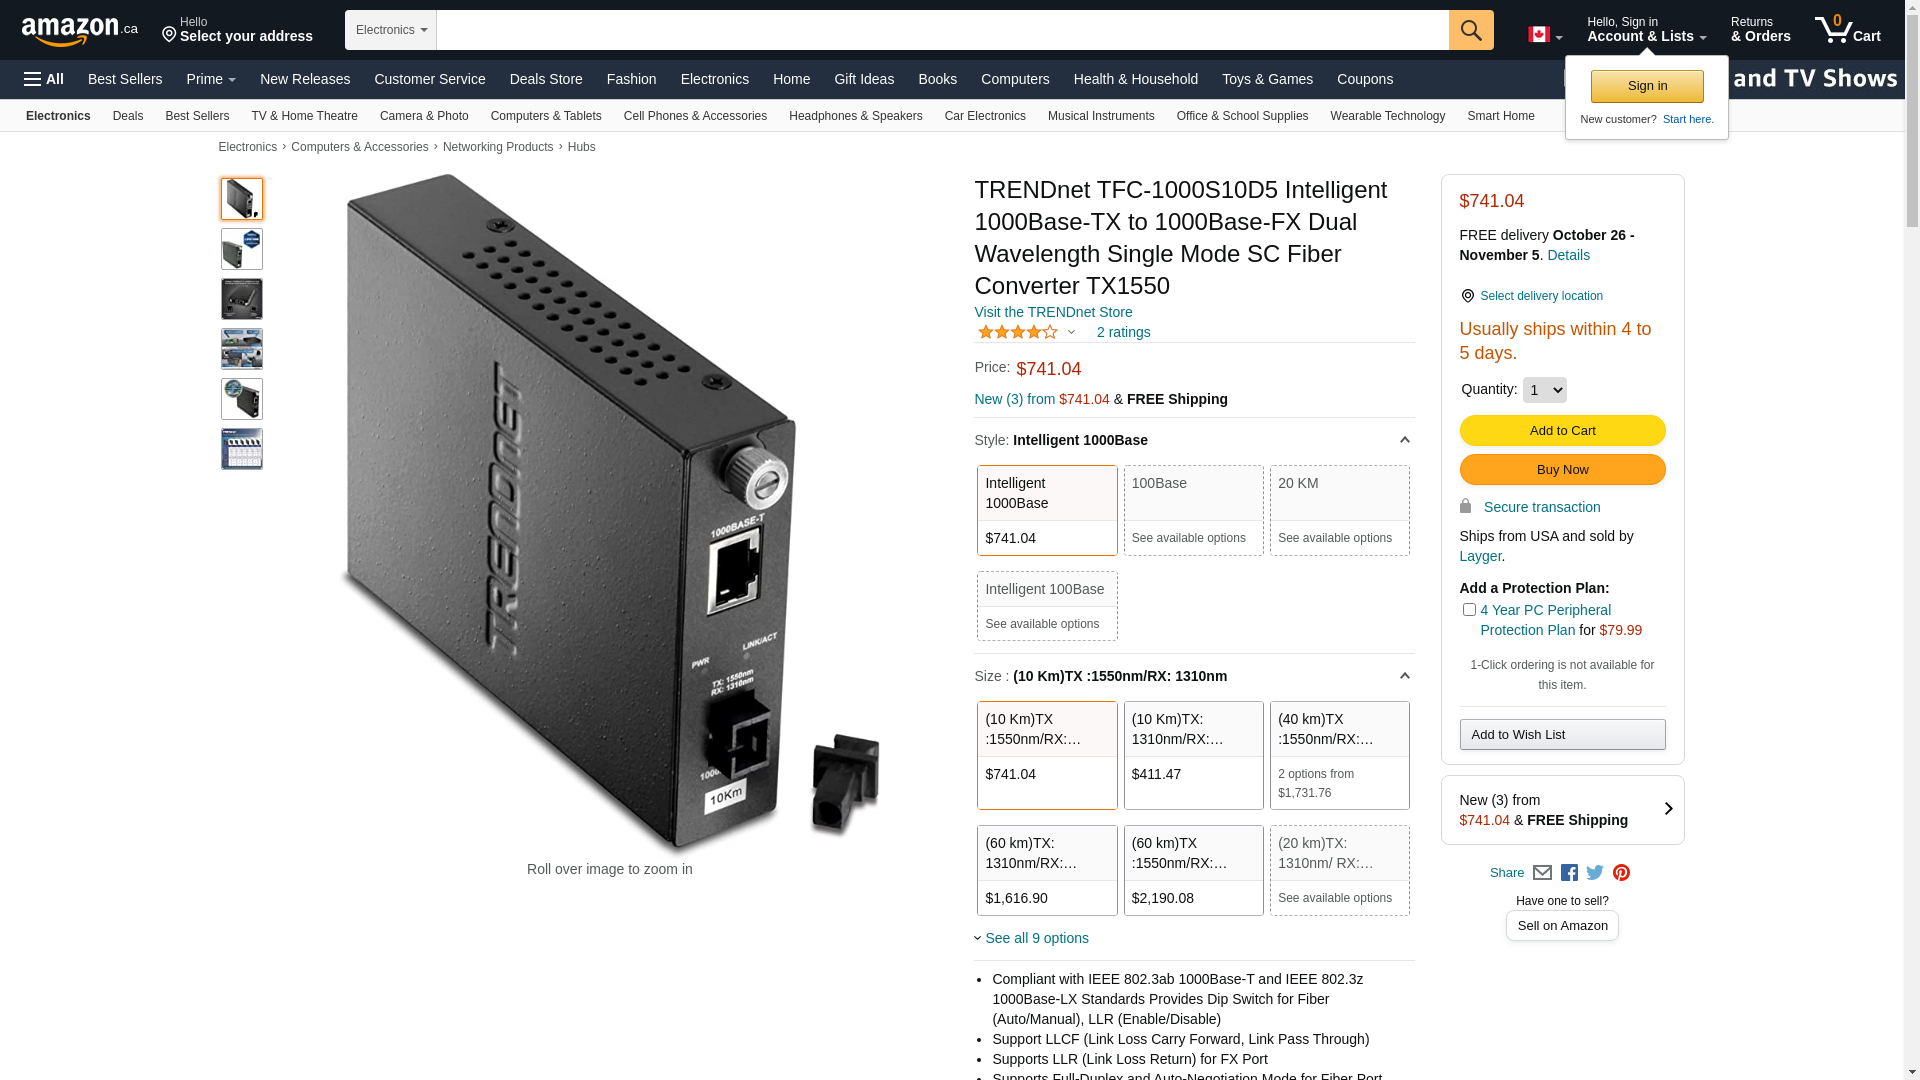Share via Facebook icon
The width and height of the screenshot is (1920, 1080).
[x=1569, y=873]
